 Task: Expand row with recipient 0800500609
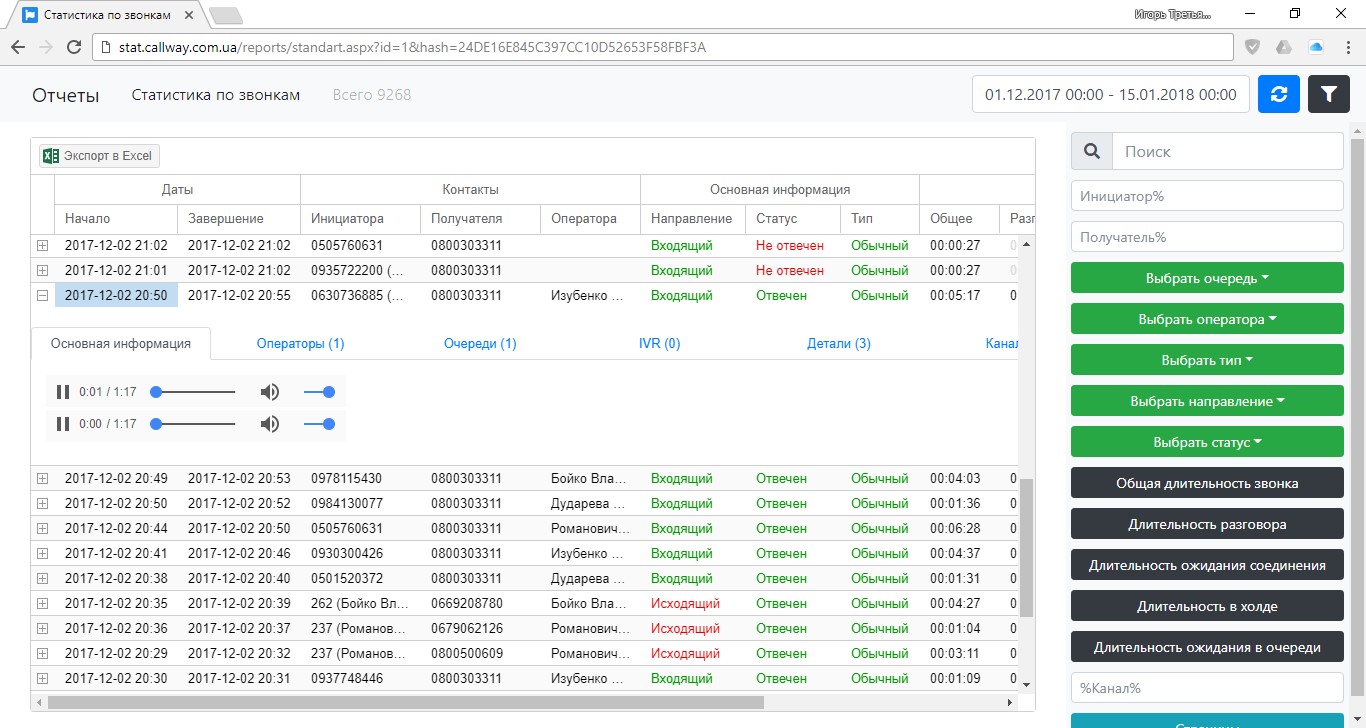tap(42, 653)
